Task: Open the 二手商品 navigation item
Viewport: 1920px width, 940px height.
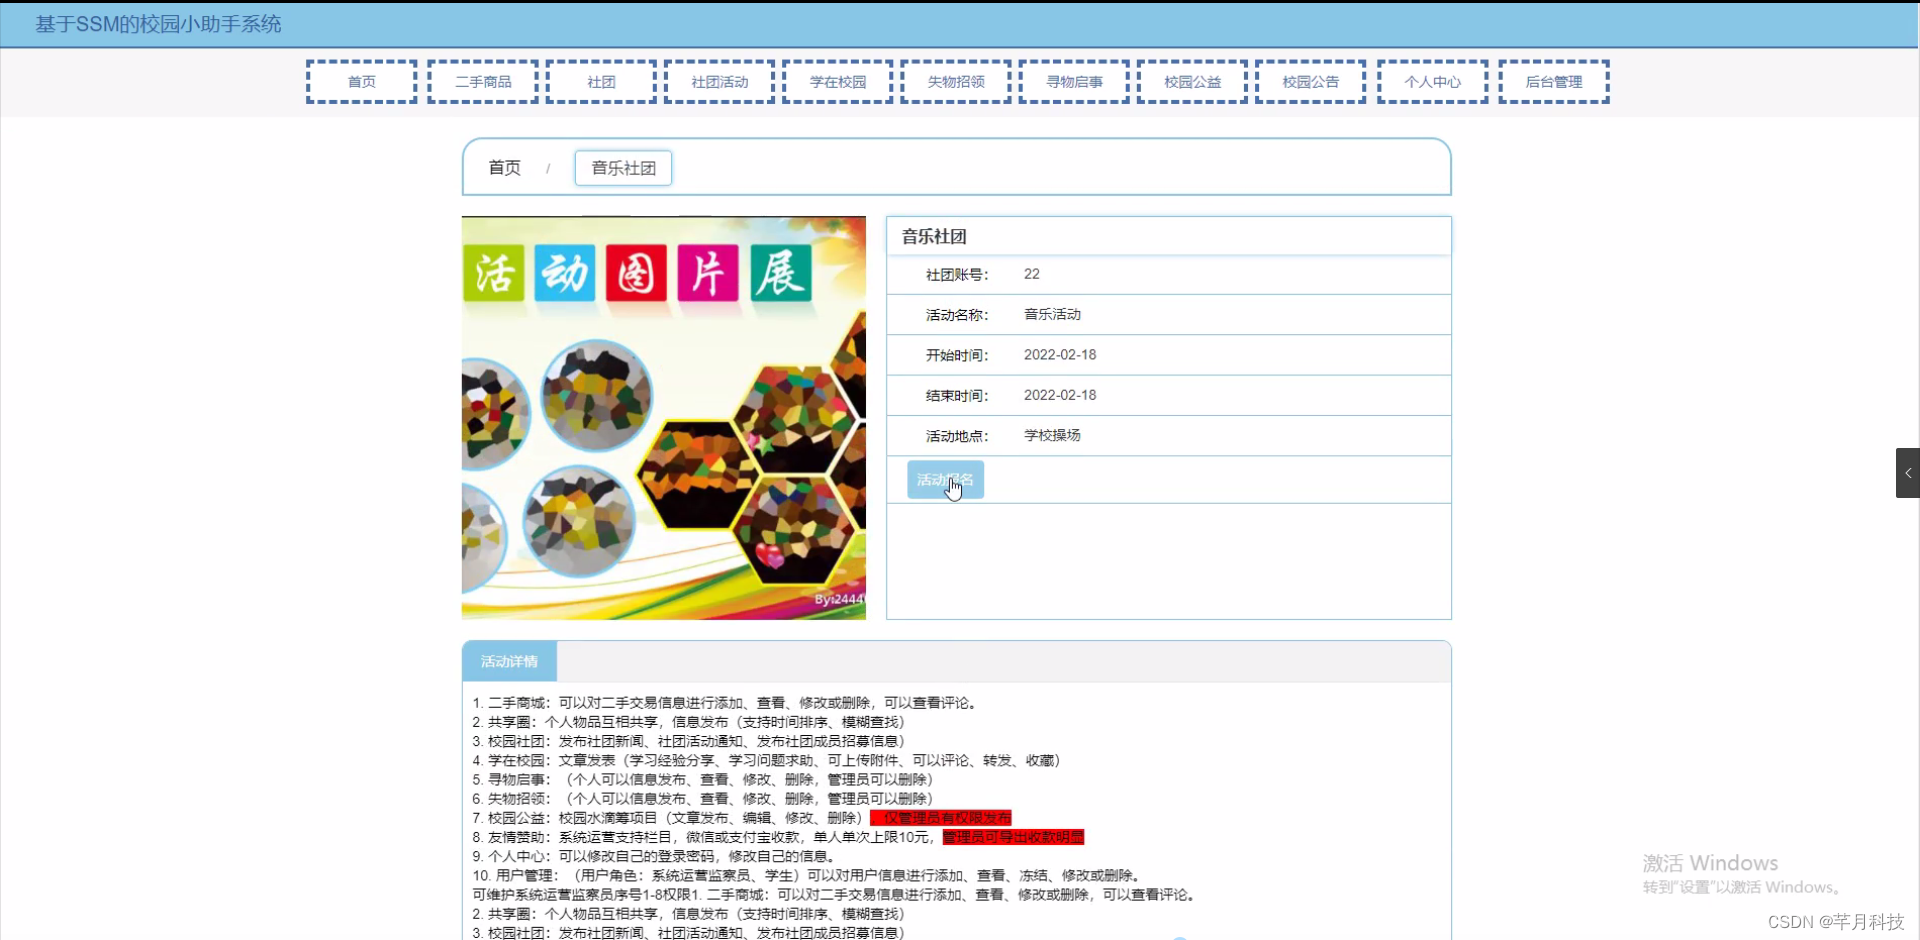Action: pyautogui.click(x=482, y=82)
